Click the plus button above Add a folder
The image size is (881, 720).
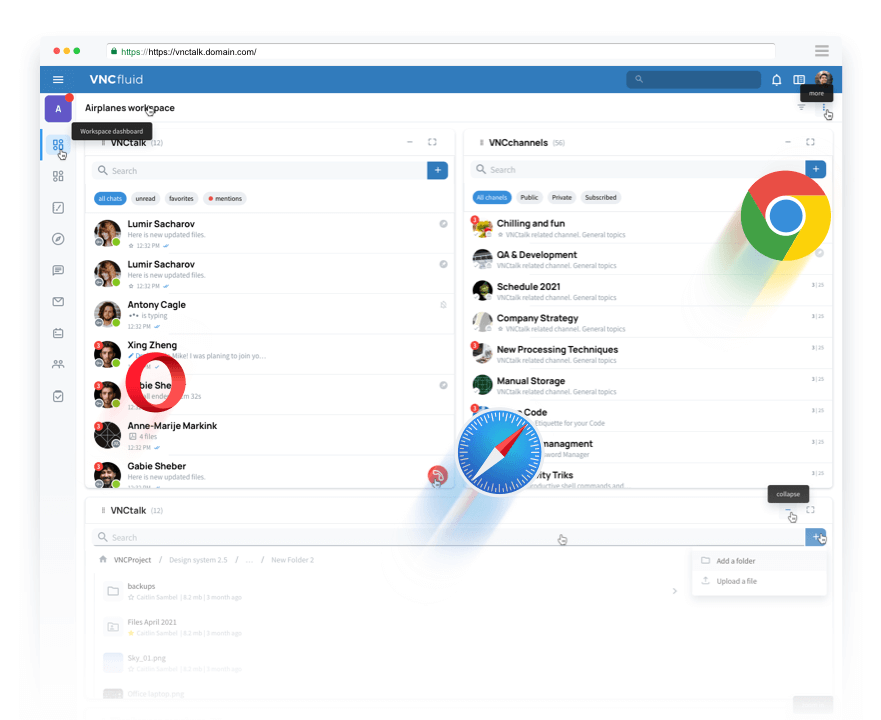tap(816, 537)
